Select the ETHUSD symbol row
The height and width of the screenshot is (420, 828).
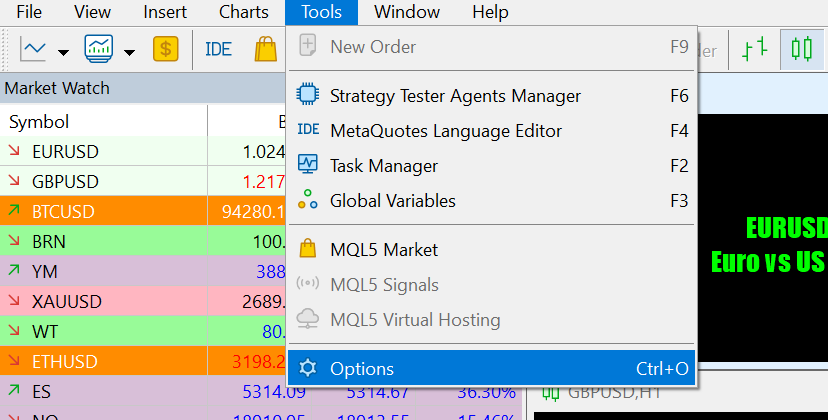point(143,361)
